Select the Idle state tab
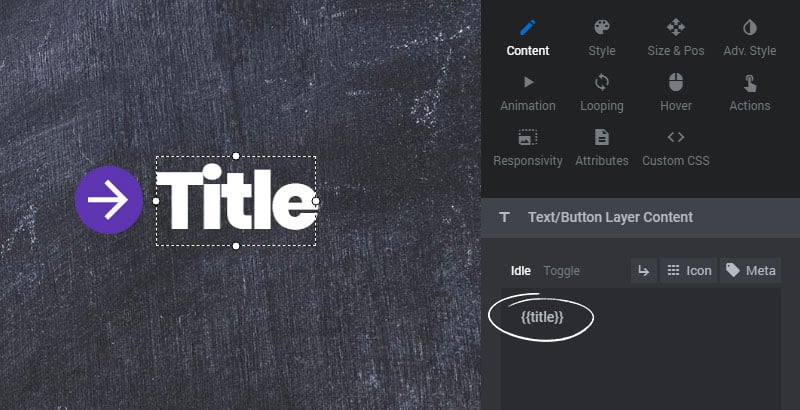 (521, 271)
